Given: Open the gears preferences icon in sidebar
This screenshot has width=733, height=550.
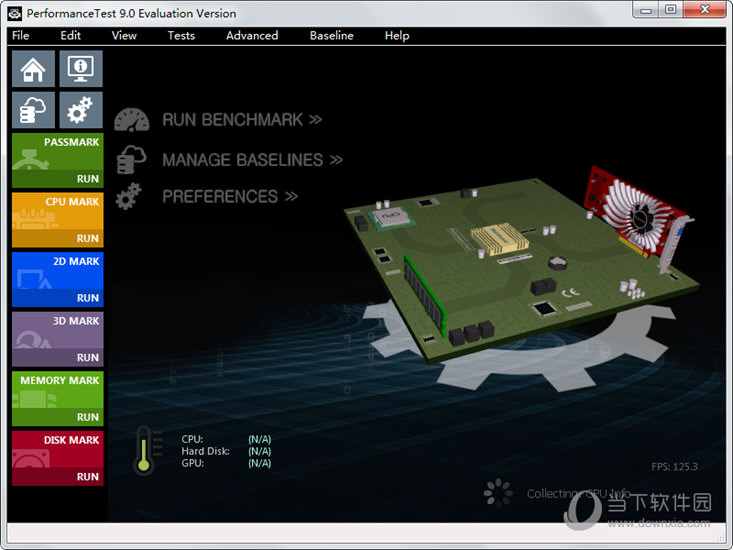Looking at the screenshot, I should coord(81,110).
